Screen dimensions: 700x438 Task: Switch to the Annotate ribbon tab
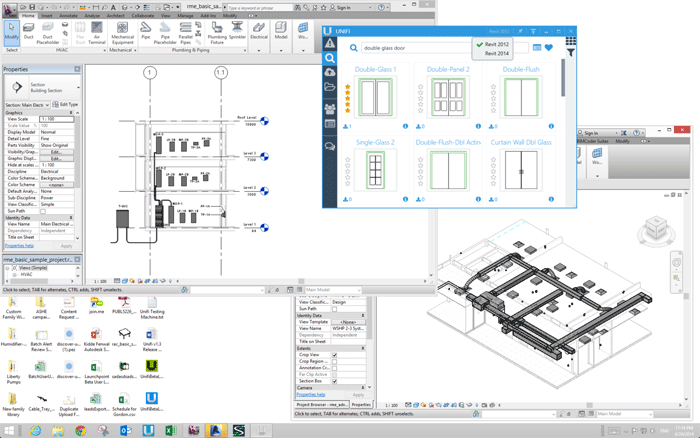69,16
